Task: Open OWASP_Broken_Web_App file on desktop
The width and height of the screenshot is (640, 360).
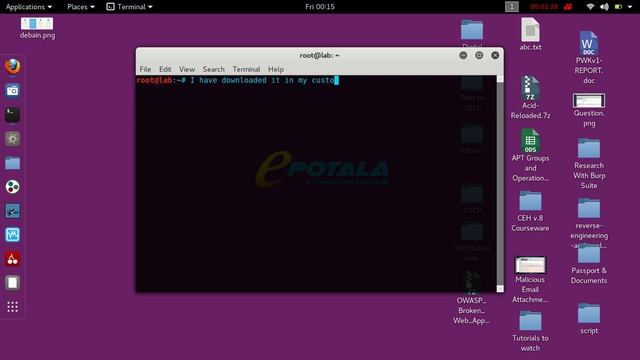Action: point(471,298)
